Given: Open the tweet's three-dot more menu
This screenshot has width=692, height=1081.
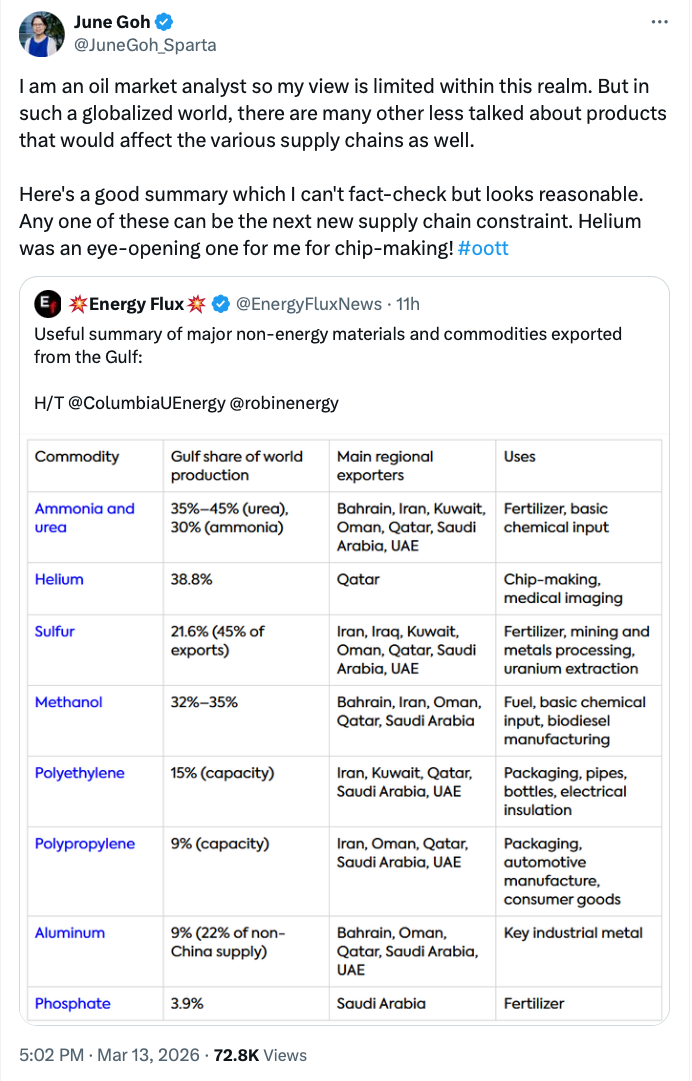Looking at the screenshot, I should coord(659,22).
